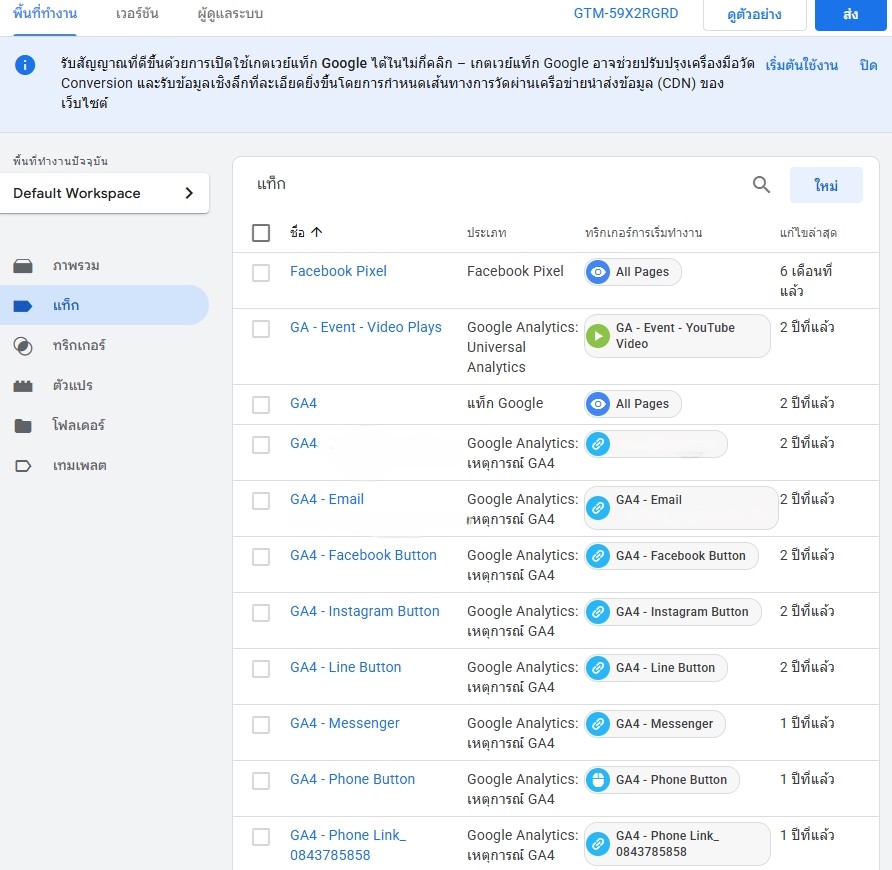The width and height of the screenshot is (892, 870).
Task: Click the ทริกเกอร์การเริ่มทำงาน column header
Action: pos(643,232)
